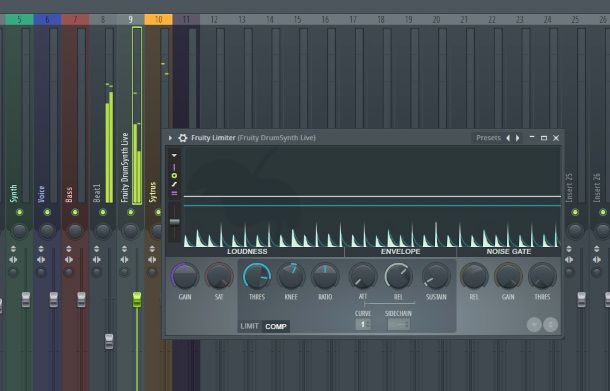Select the Insert 26 mixer track name
This screenshot has height=391, width=610.
pyautogui.click(x=597, y=188)
